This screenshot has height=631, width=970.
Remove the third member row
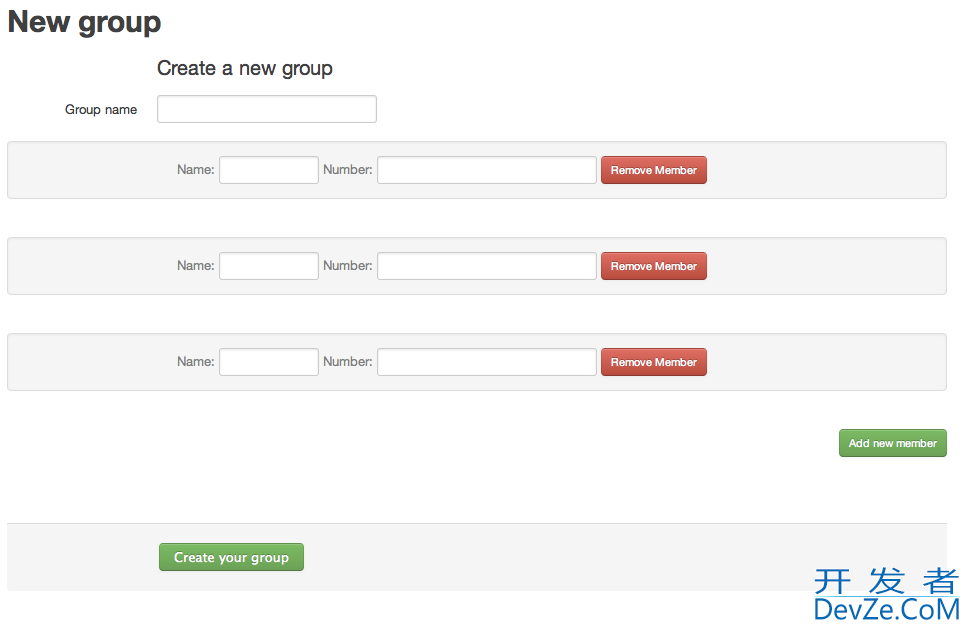[654, 362]
